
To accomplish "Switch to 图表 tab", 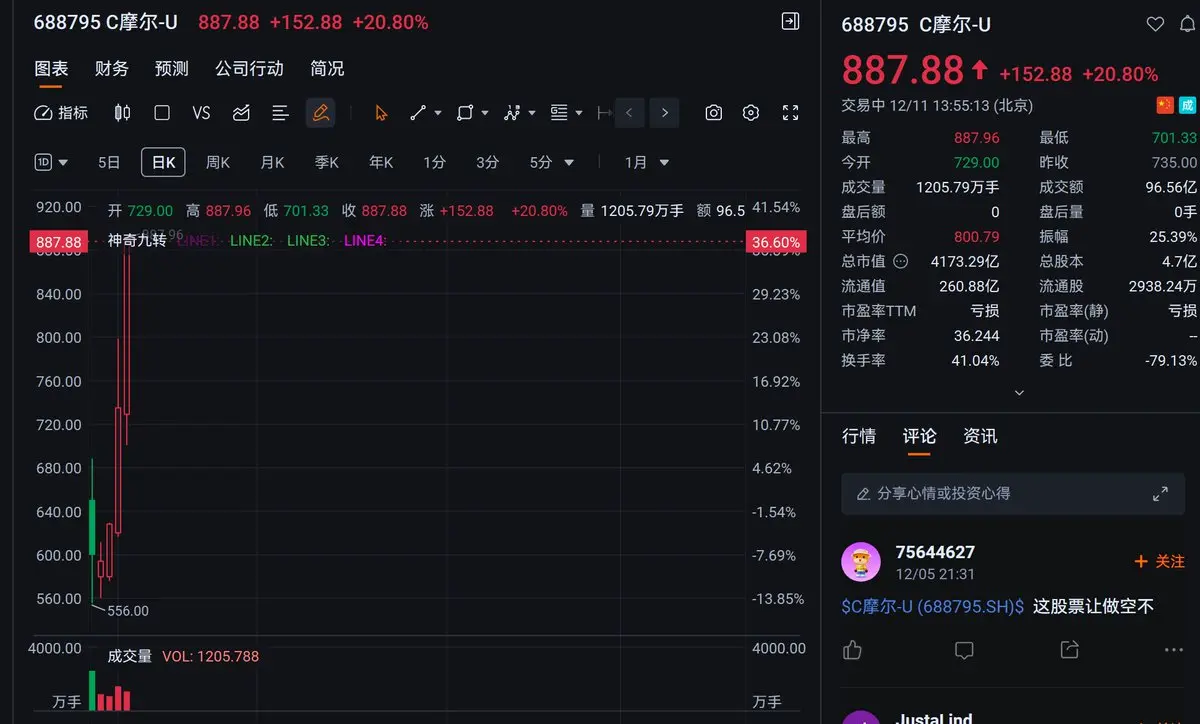I will point(51,68).
